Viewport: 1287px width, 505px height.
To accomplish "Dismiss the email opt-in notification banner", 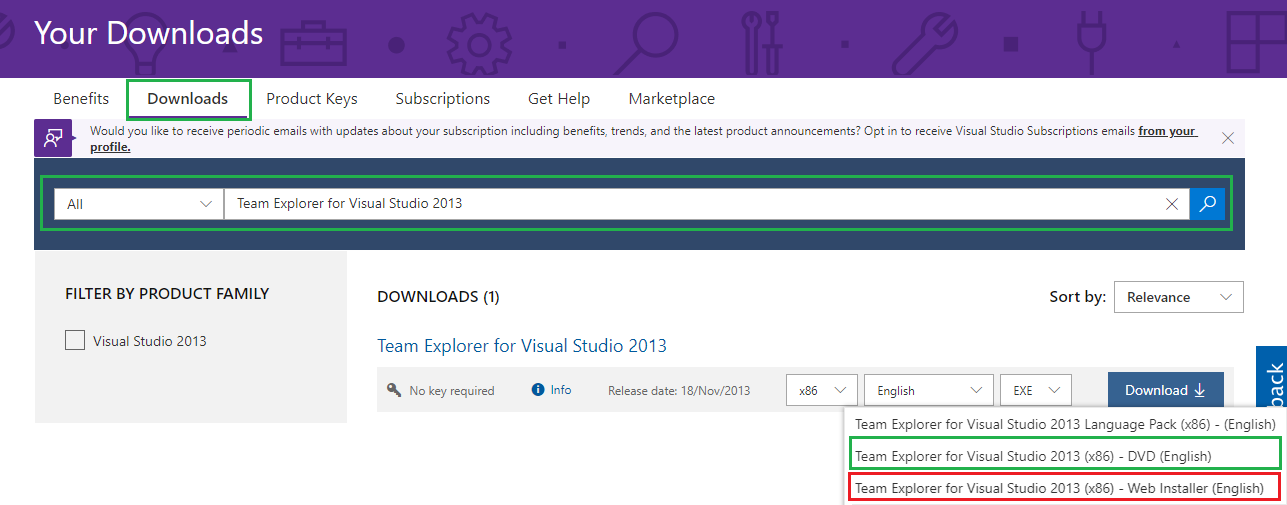I will tap(1228, 138).
